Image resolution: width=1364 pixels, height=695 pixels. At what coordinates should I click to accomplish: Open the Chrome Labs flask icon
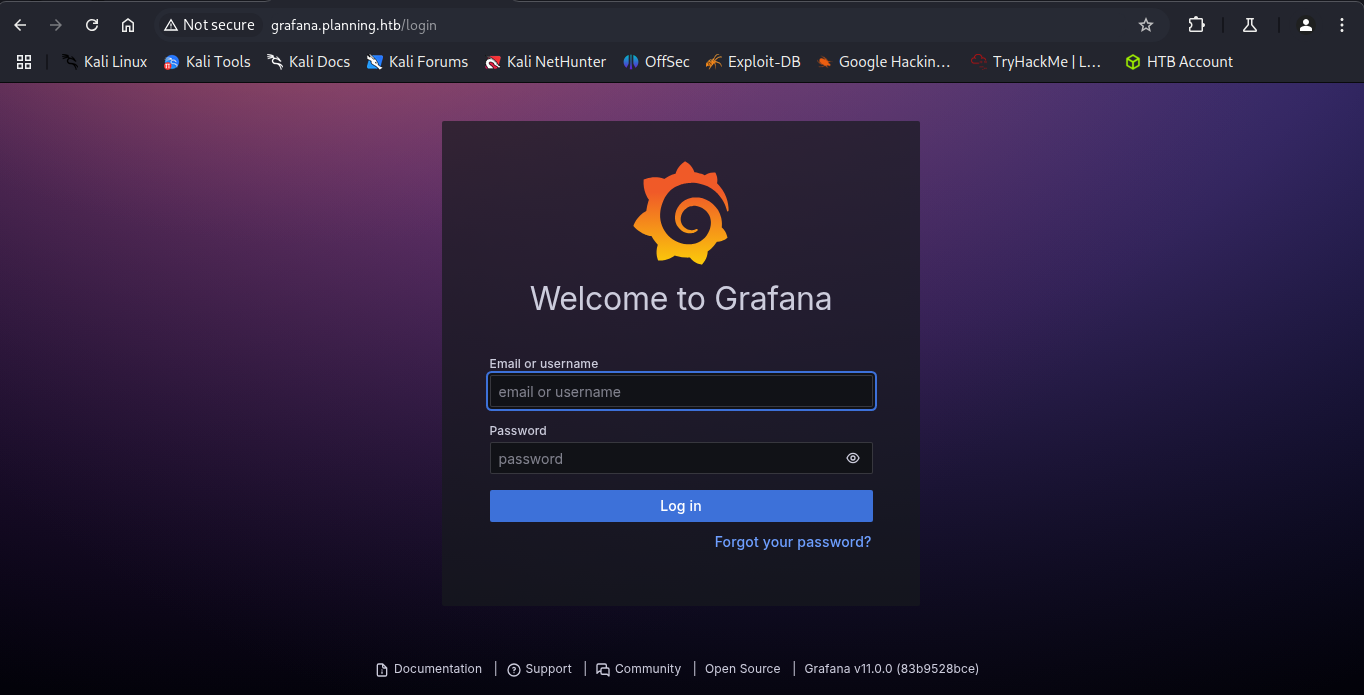1250,25
